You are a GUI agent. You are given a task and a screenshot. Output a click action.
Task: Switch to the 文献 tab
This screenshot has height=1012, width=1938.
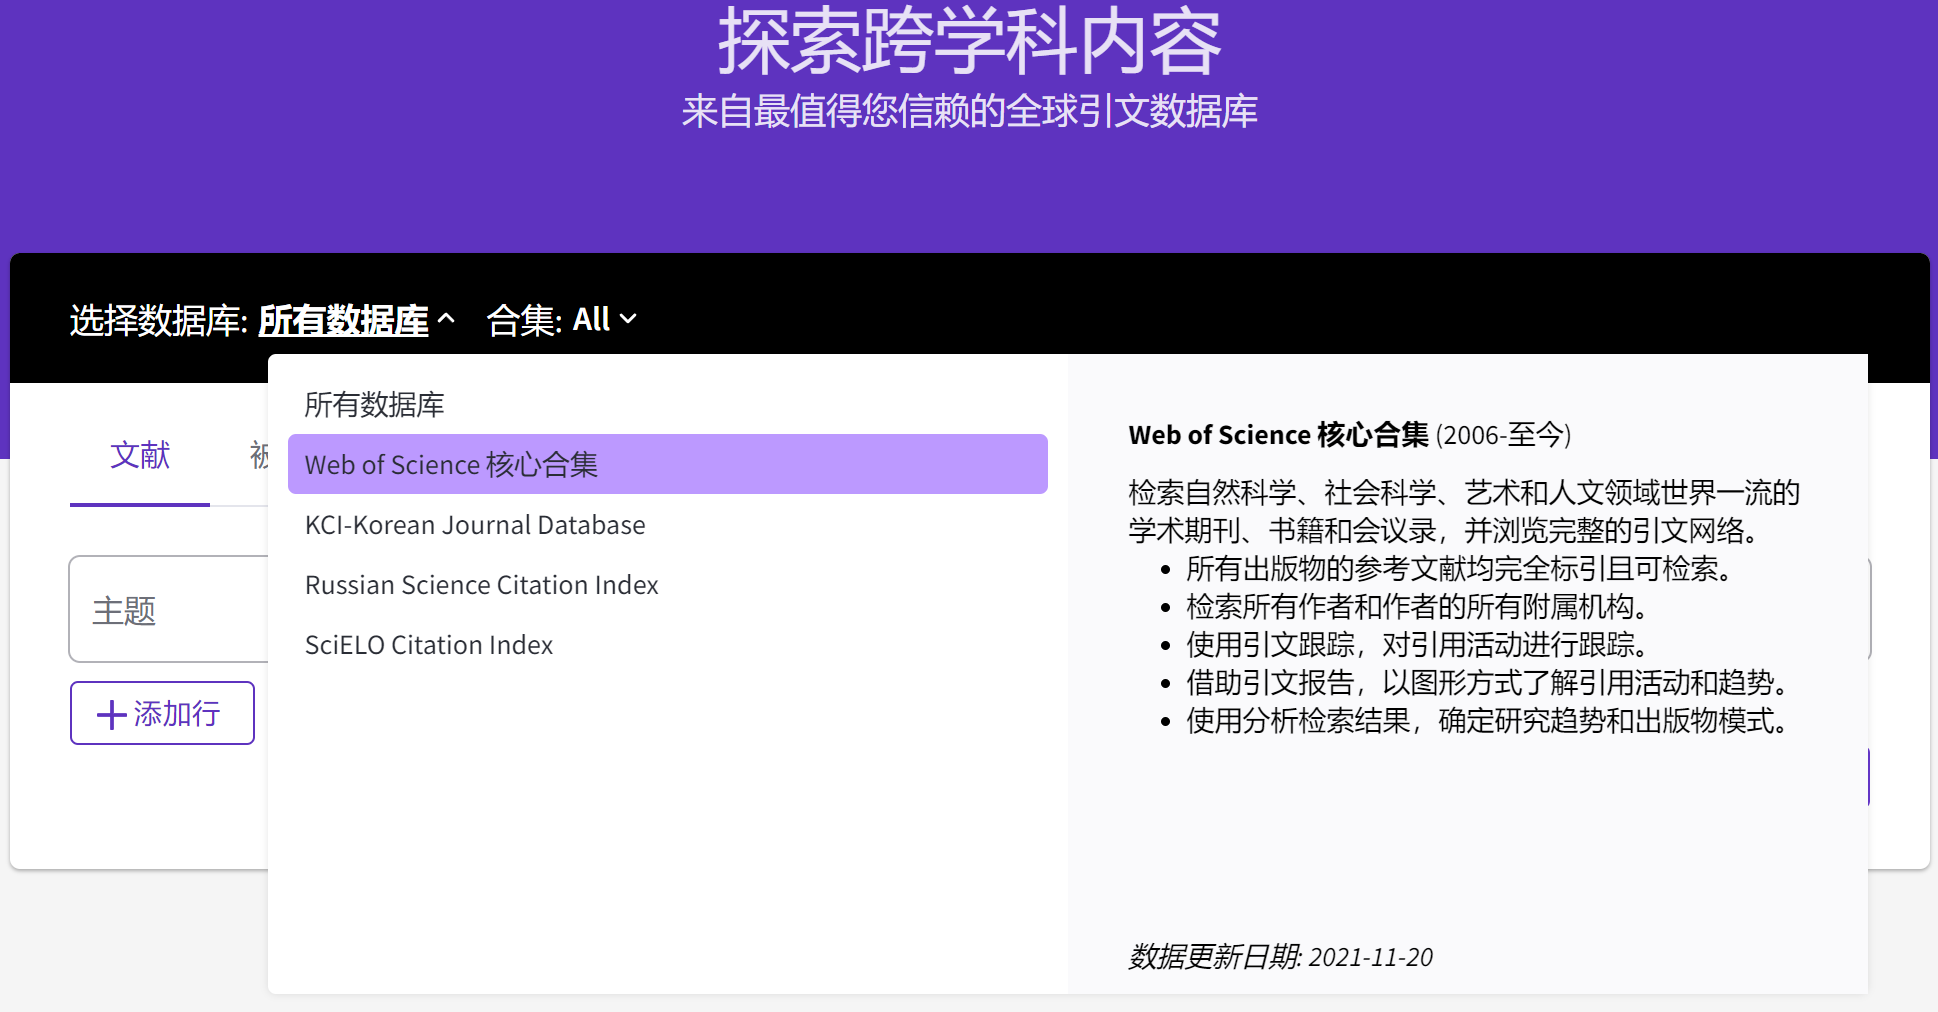click(x=140, y=456)
